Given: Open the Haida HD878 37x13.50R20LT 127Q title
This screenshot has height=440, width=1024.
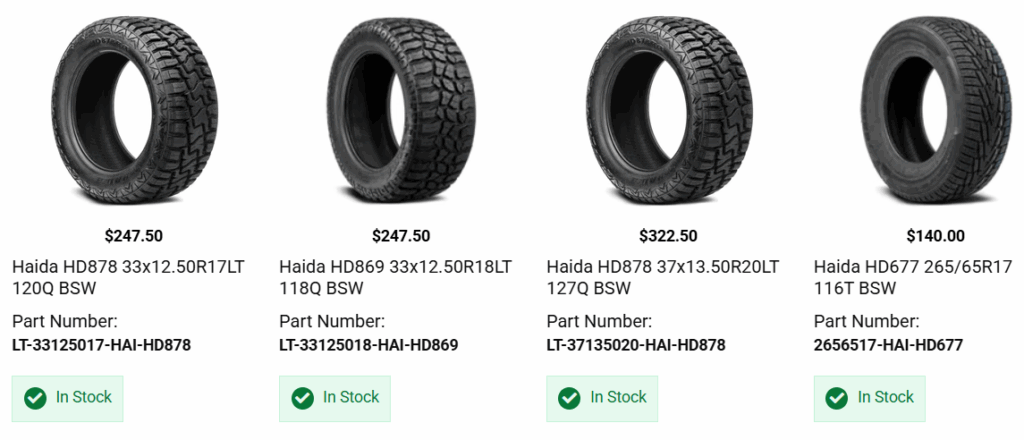Looking at the screenshot, I should click(663, 278).
